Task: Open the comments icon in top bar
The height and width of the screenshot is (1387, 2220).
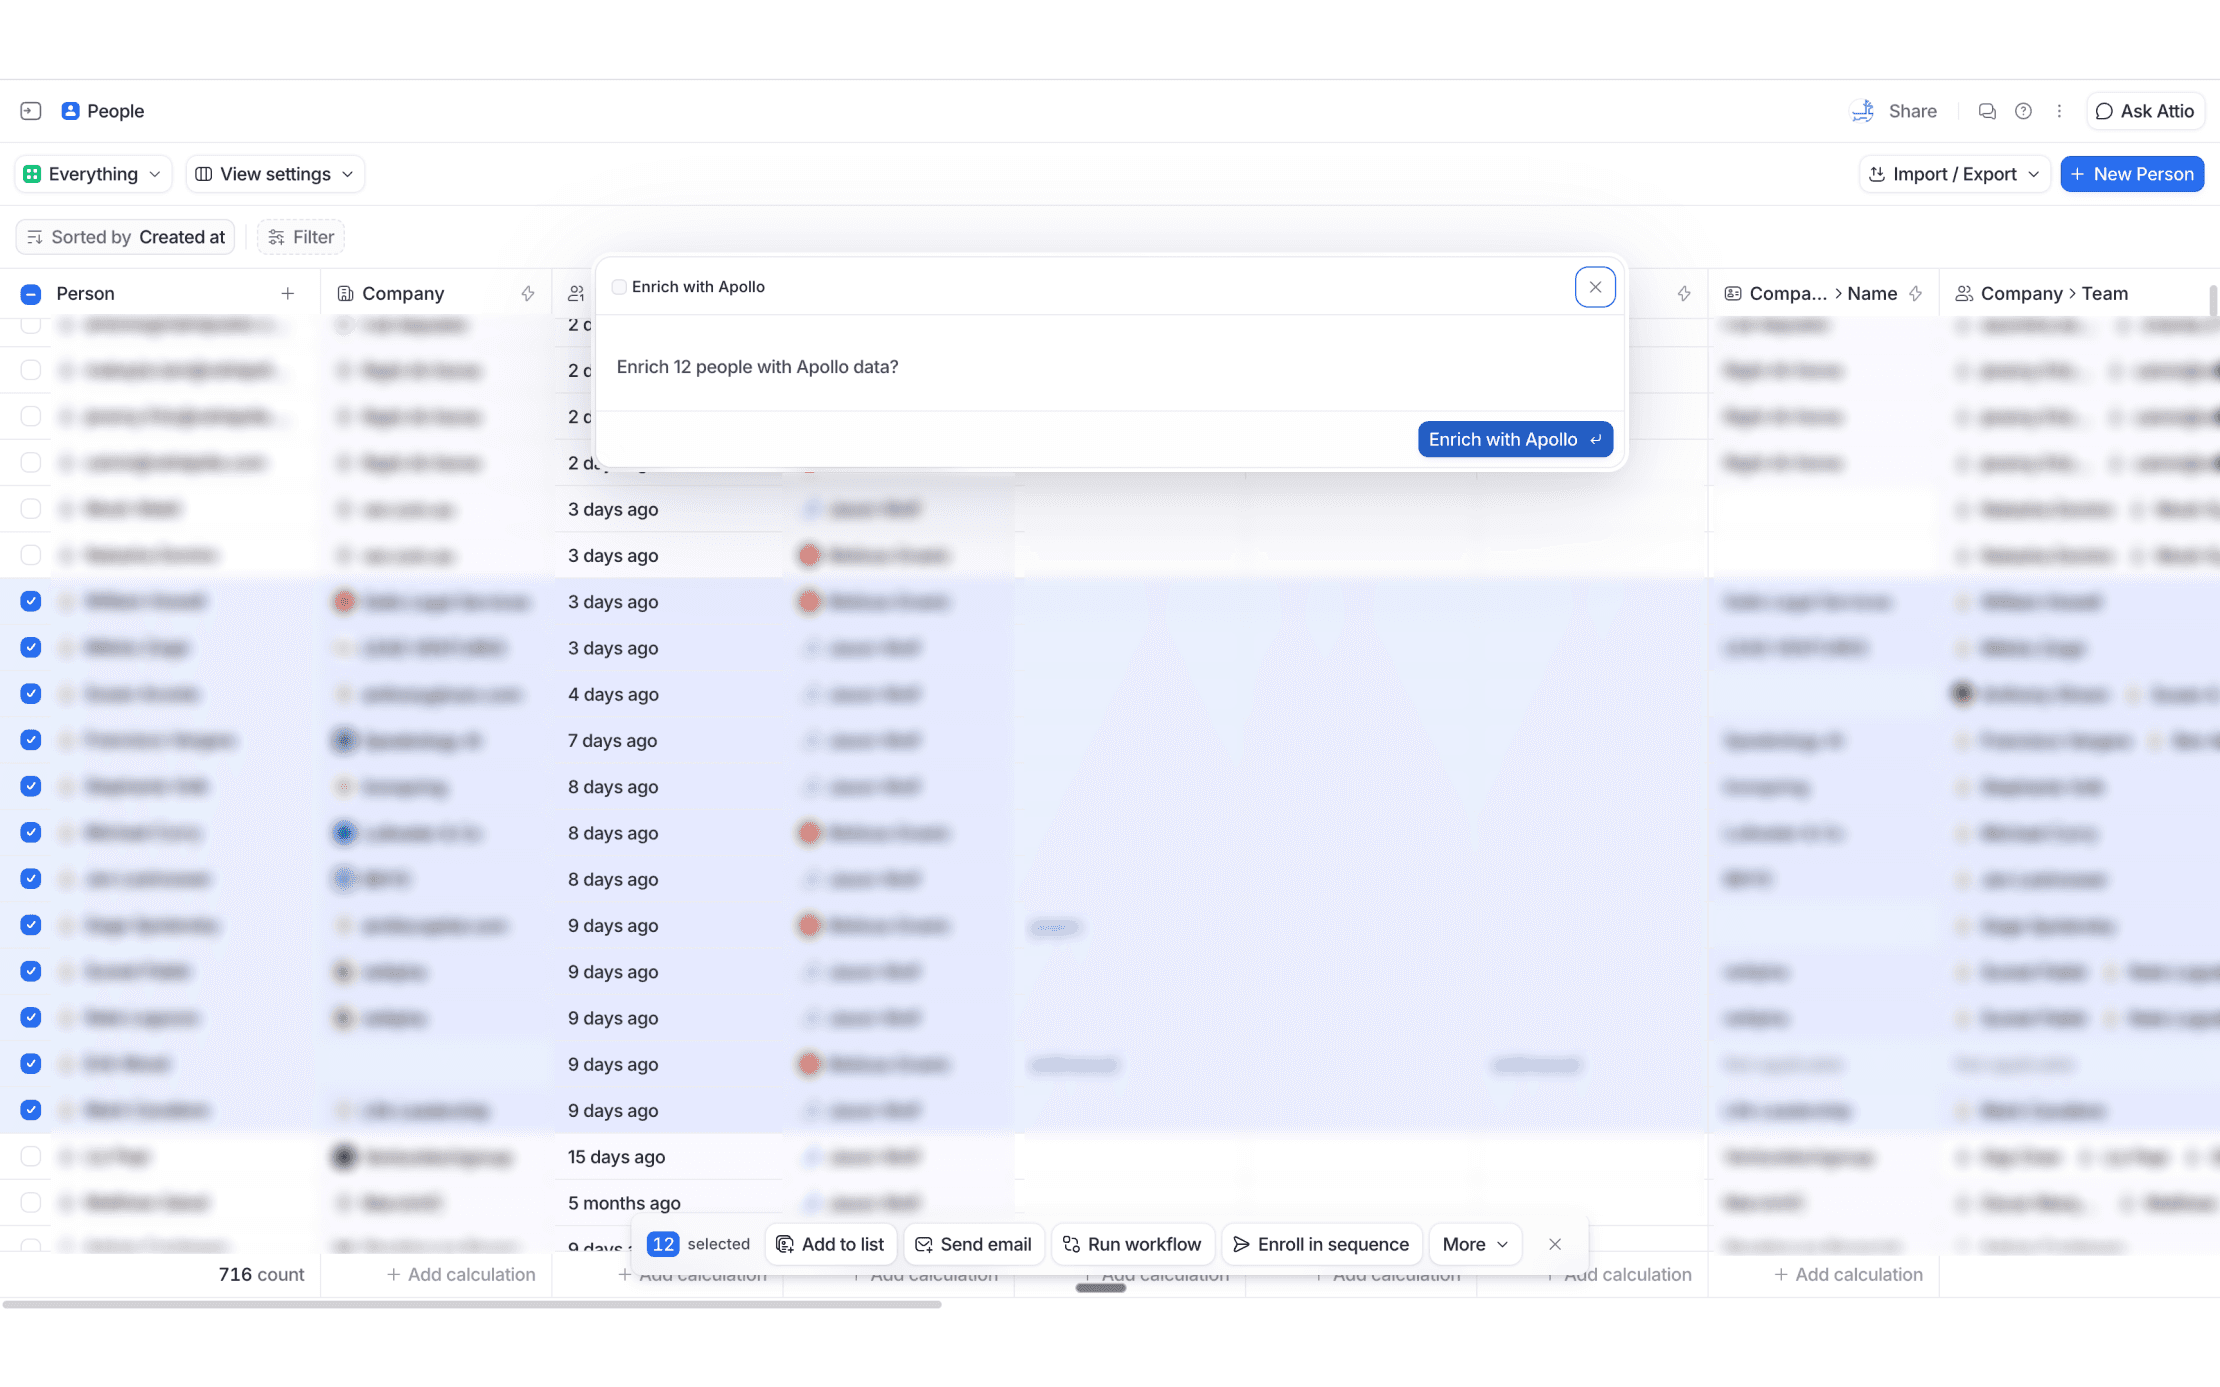Action: (x=1986, y=111)
